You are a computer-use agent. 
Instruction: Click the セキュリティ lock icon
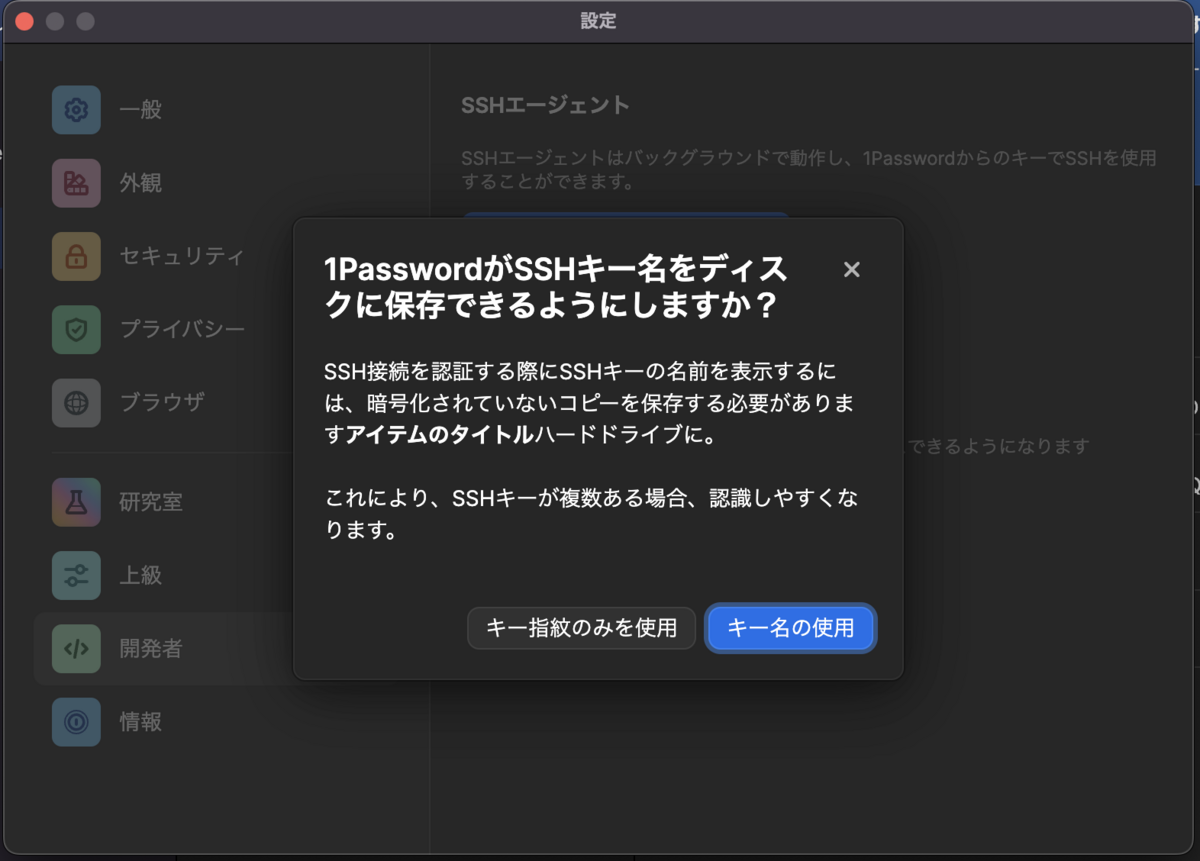tap(76, 256)
